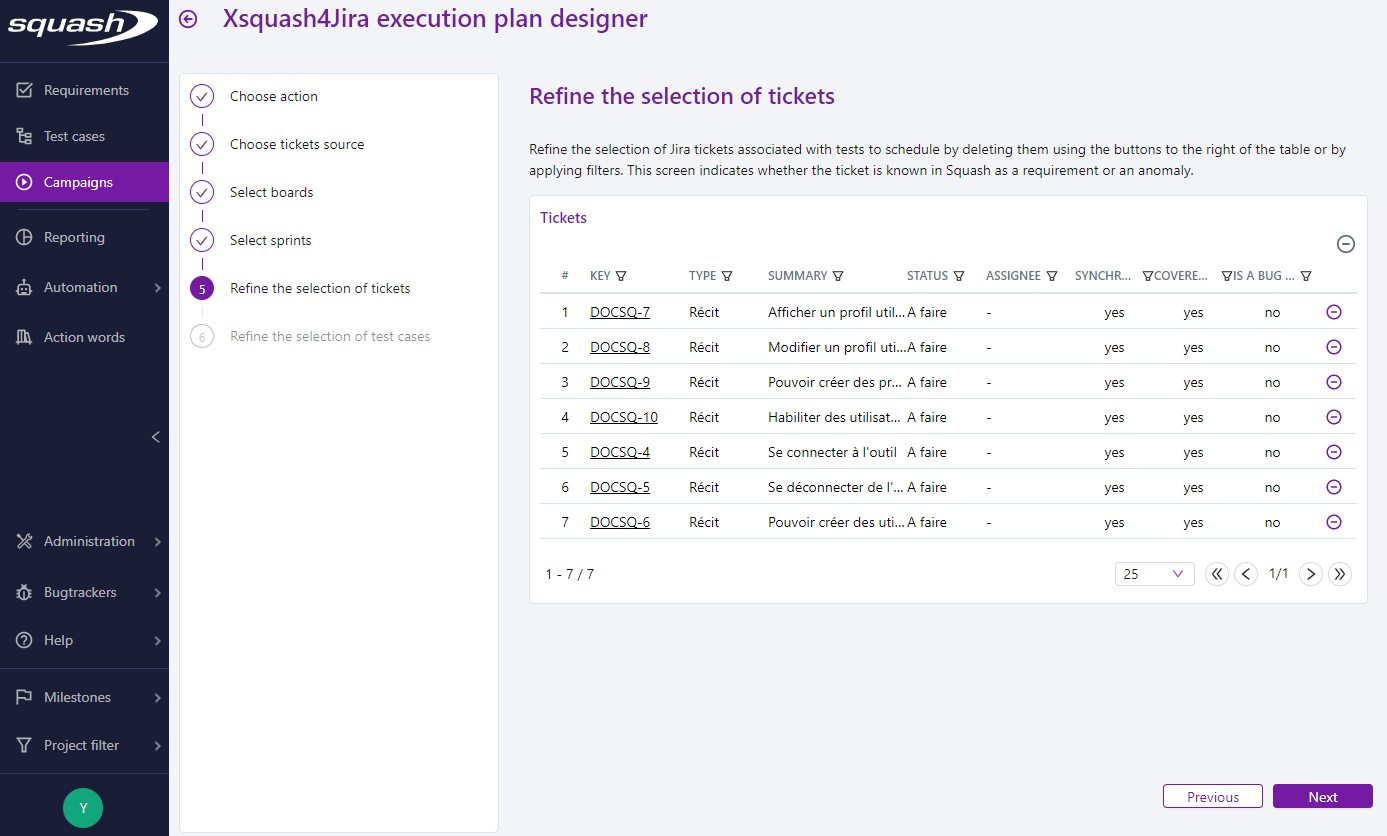This screenshot has width=1387, height=836.
Task: Click the Next button
Action: [1322, 796]
